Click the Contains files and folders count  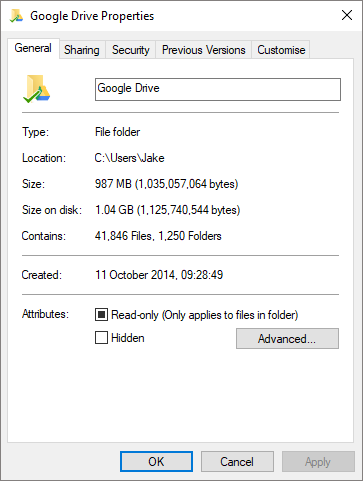click(158, 236)
